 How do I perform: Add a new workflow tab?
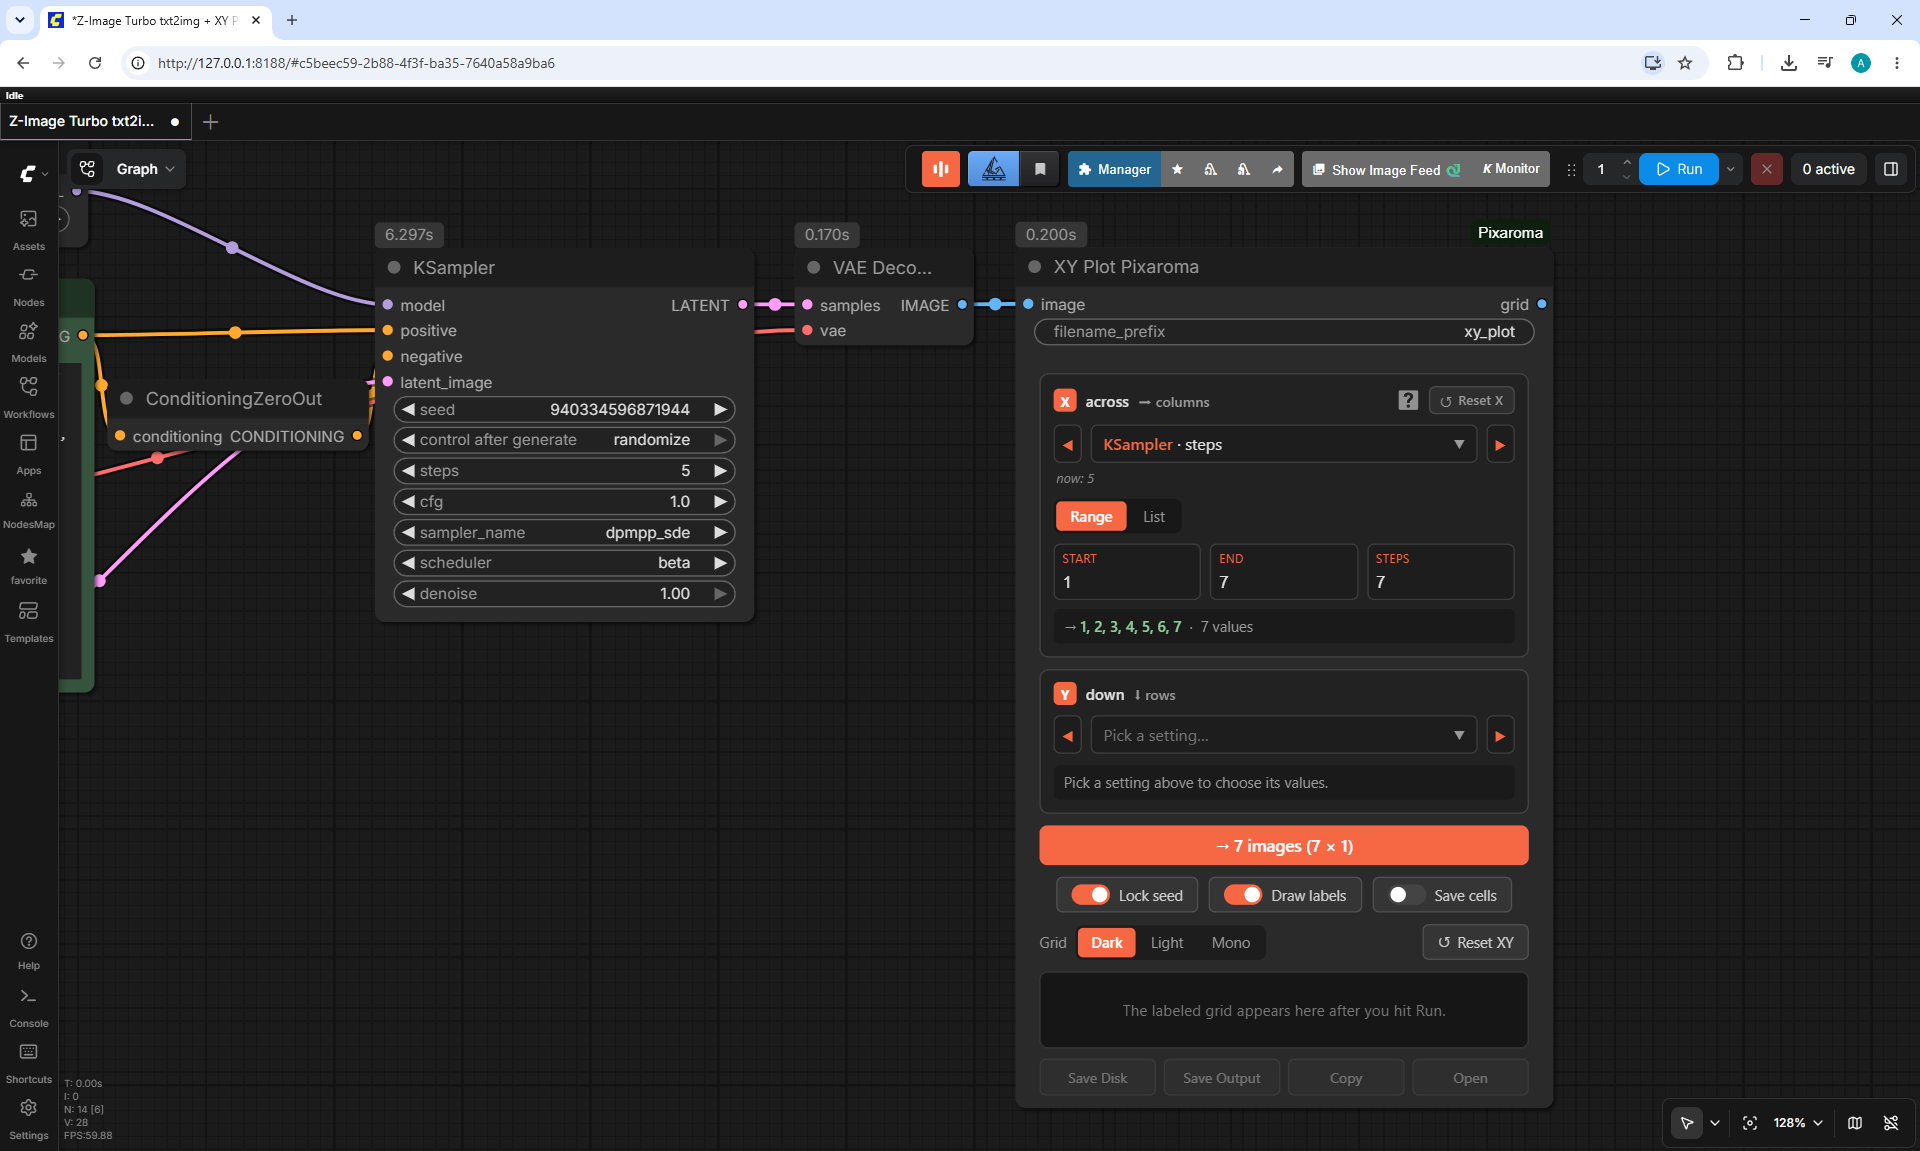(x=210, y=122)
